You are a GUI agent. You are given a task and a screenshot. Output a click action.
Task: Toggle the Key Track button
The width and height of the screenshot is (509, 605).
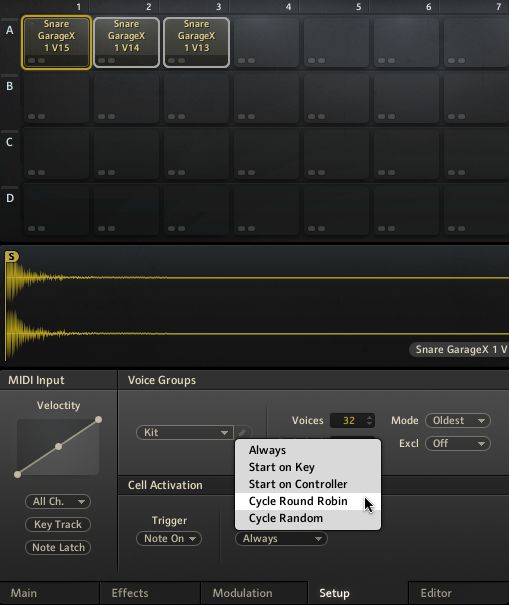[x=58, y=524]
